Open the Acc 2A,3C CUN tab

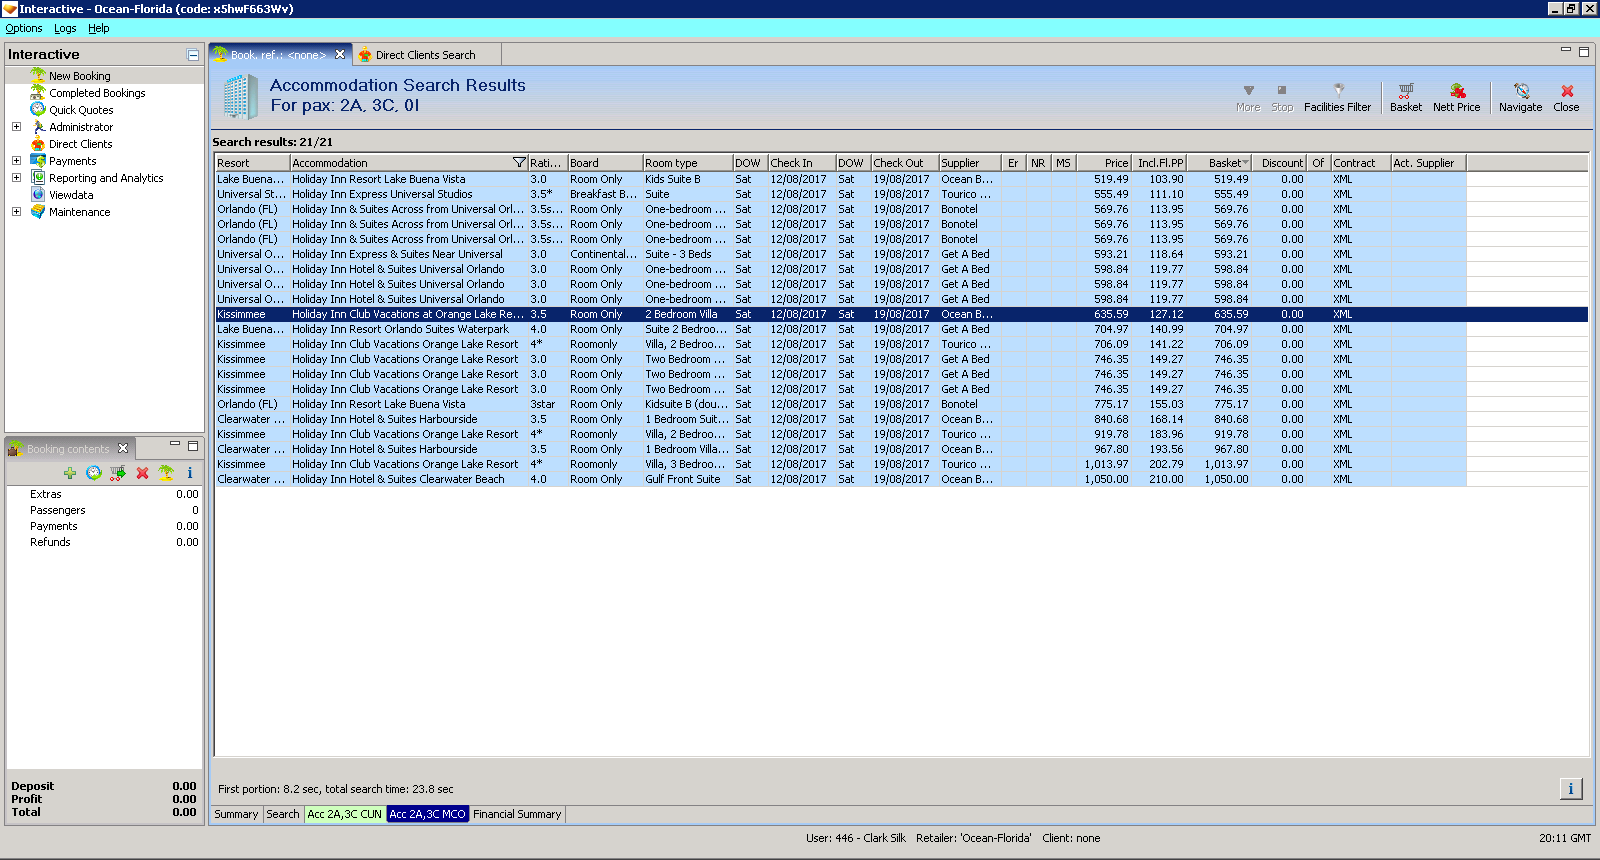tap(345, 814)
